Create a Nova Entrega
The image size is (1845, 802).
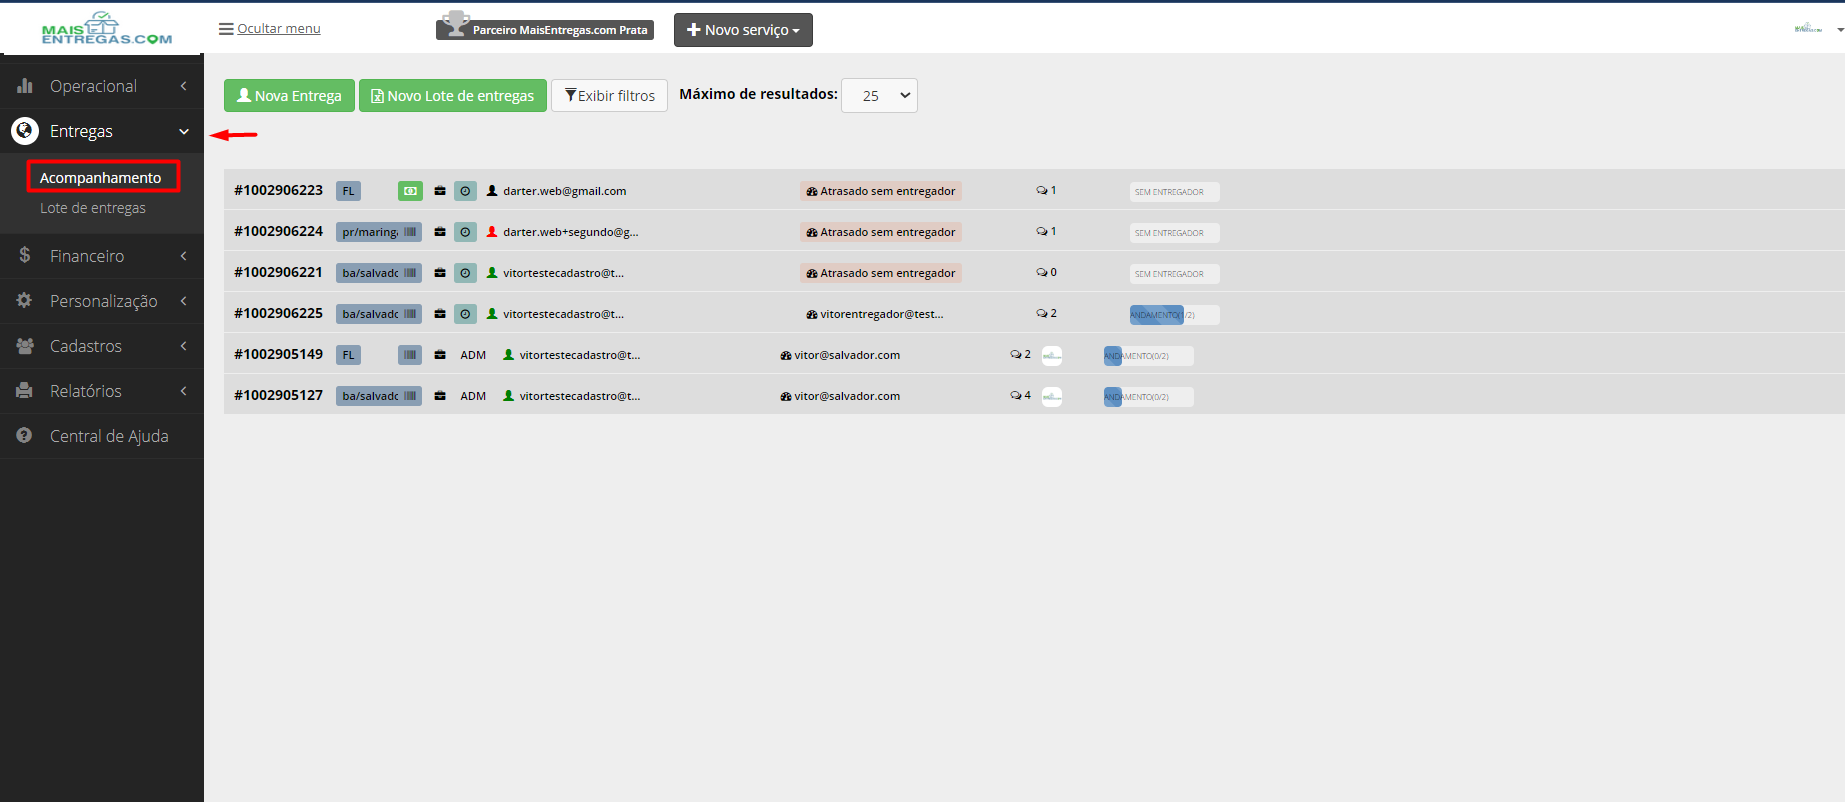point(289,96)
